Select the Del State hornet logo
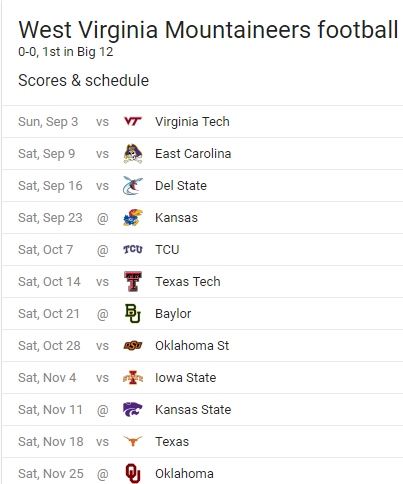 [133, 186]
